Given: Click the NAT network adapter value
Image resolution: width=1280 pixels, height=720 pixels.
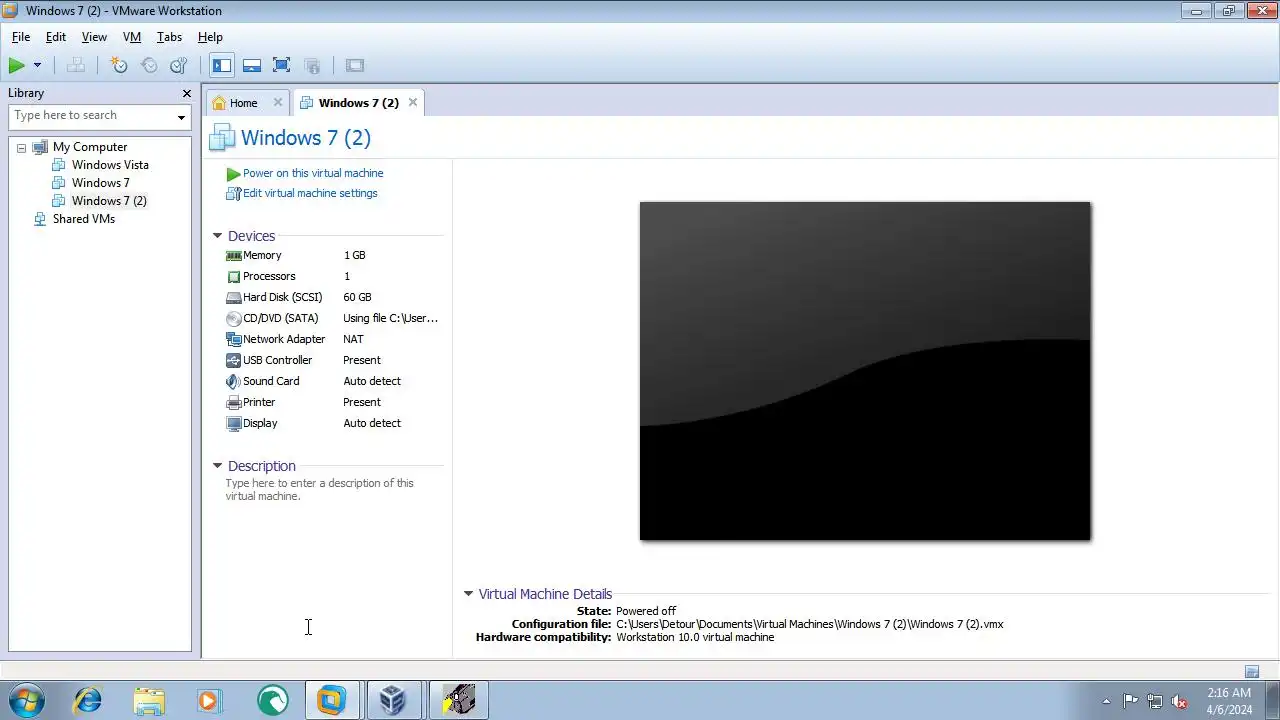Looking at the screenshot, I should [353, 339].
